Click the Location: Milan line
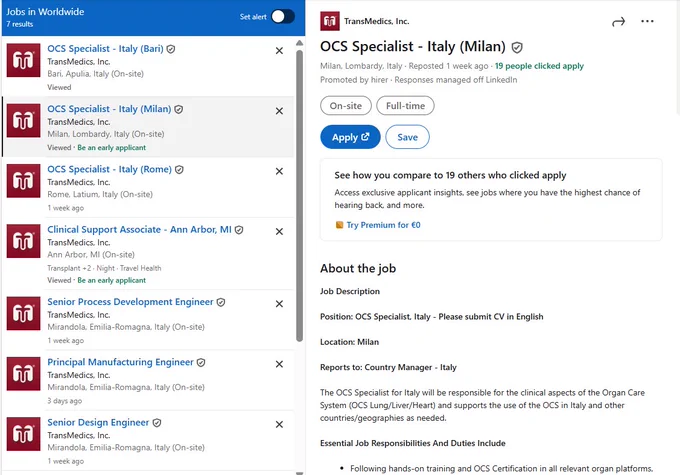 (x=350, y=342)
